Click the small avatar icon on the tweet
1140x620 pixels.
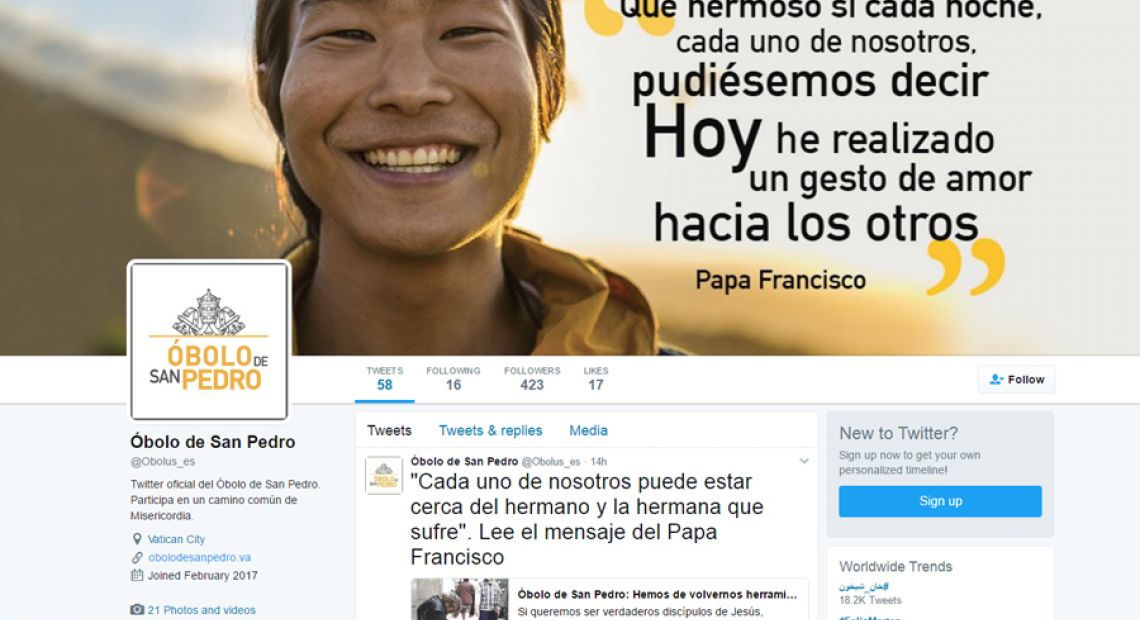tap(383, 475)
